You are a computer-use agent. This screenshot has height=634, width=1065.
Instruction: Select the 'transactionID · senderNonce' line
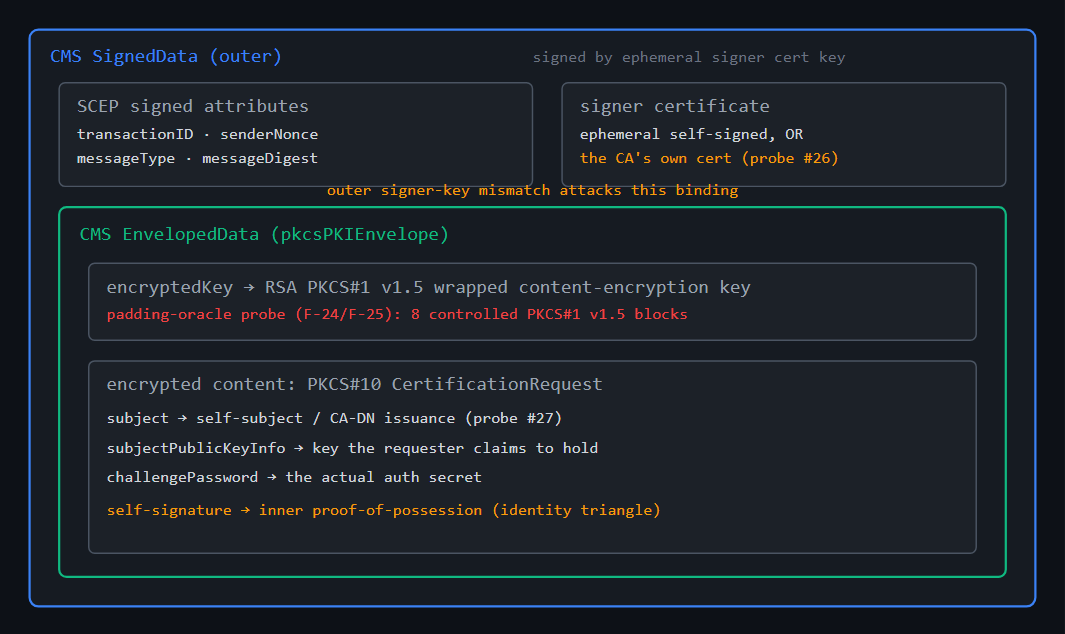click(197, 135)
